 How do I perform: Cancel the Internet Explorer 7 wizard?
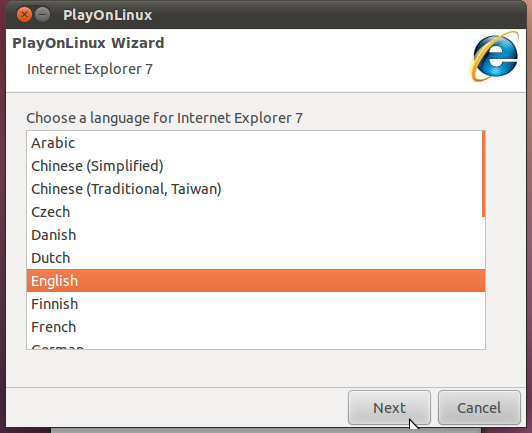coord(479,408)
